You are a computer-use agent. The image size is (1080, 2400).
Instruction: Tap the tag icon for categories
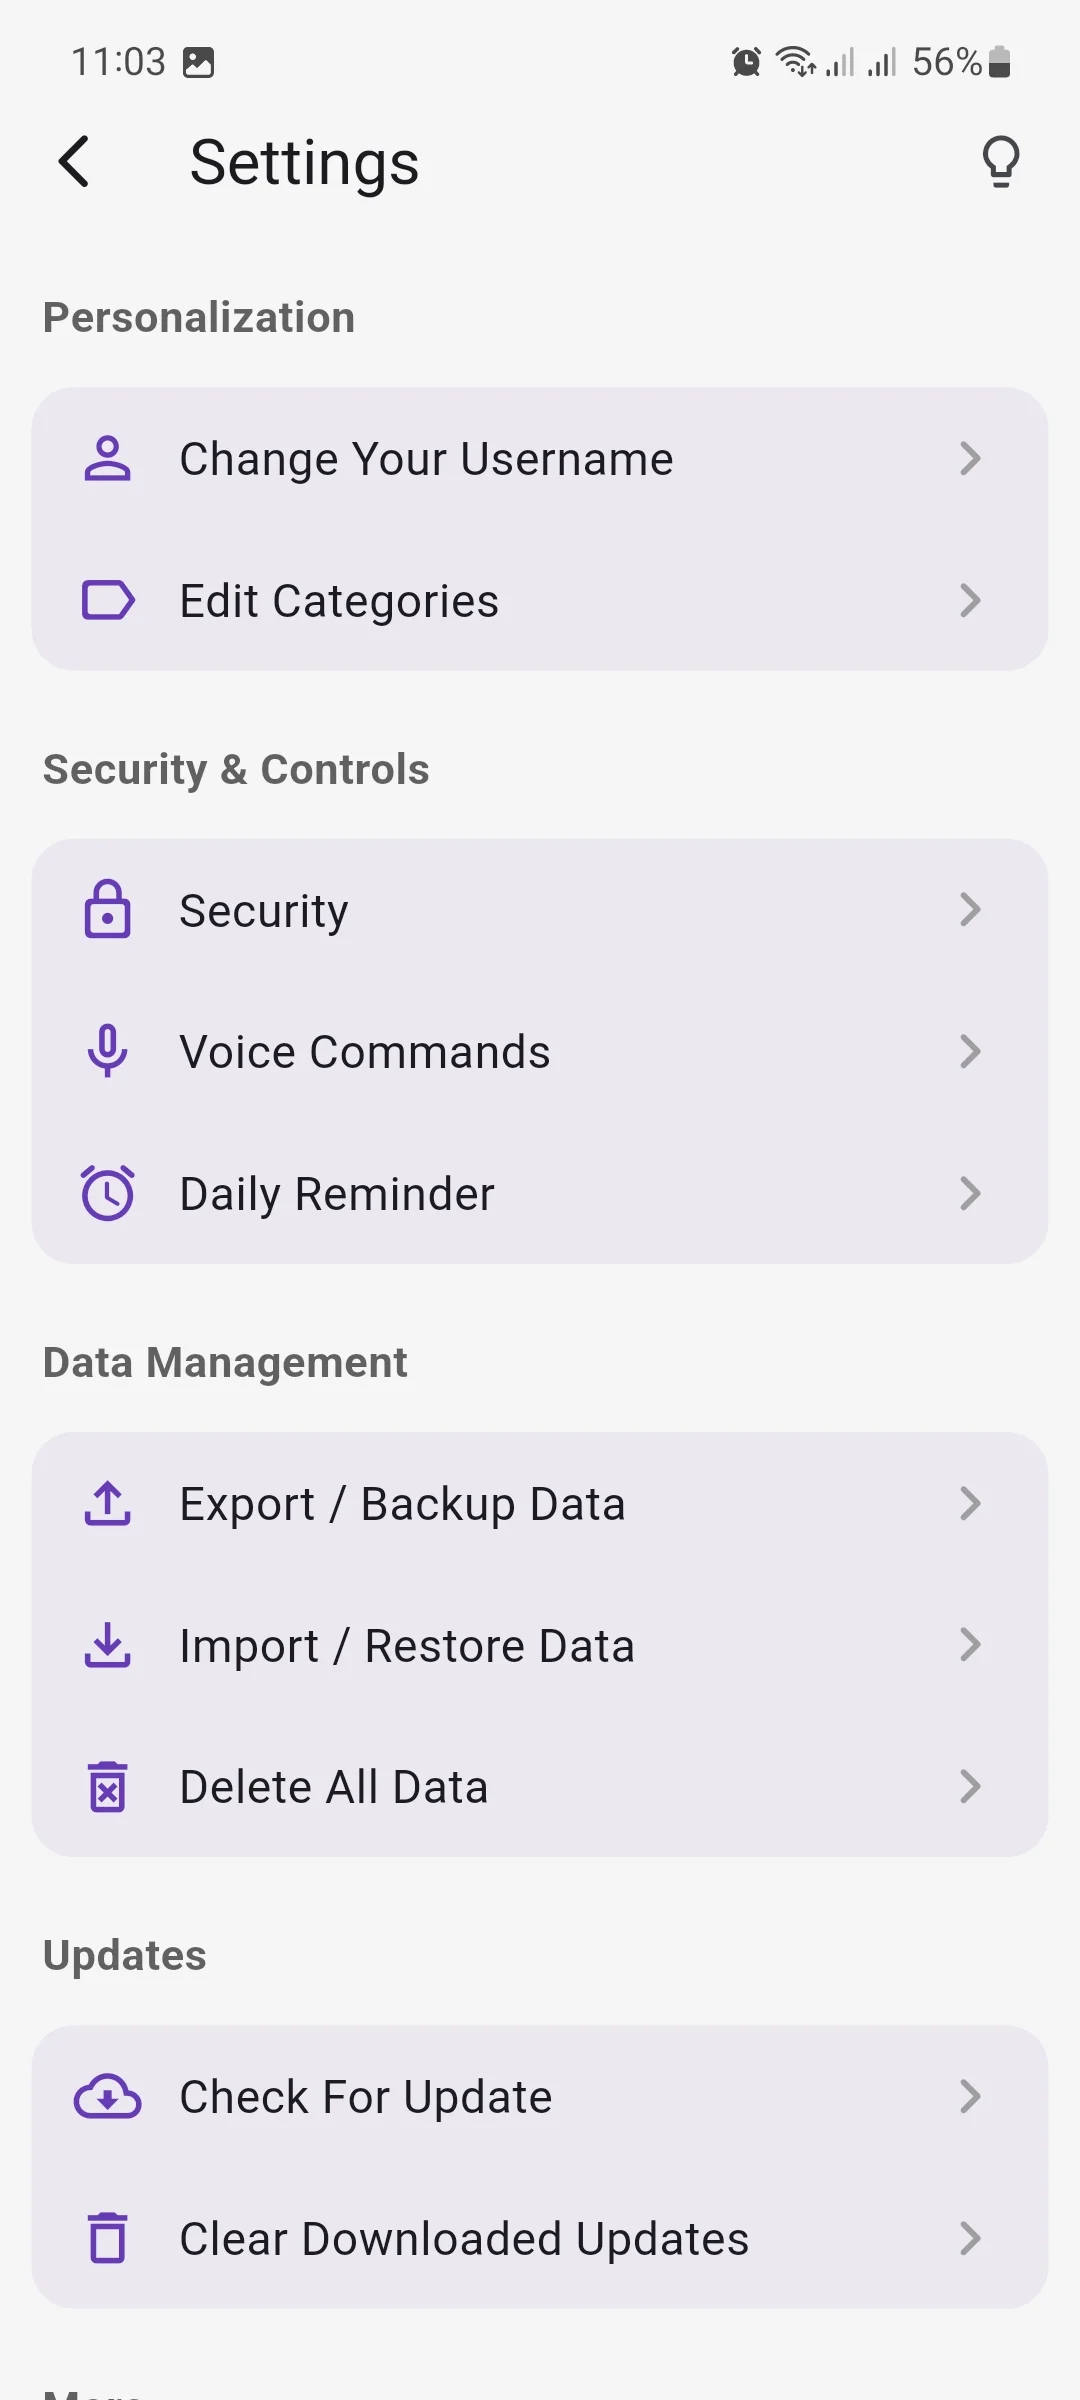107,601
